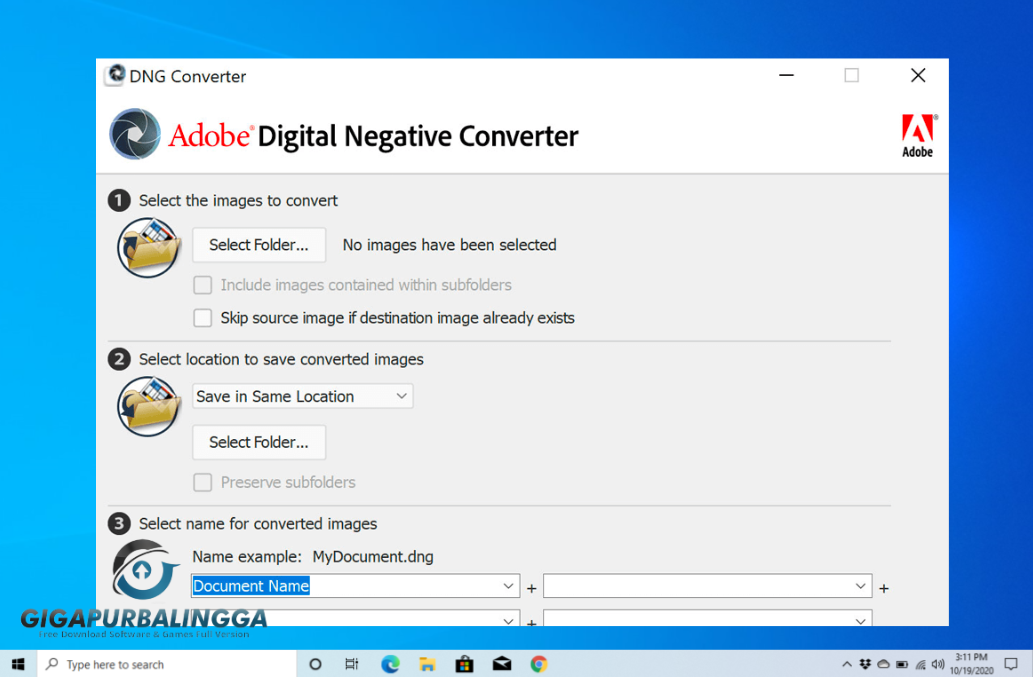1033x677 pixels.
Task: Click Select Folder in step 1
Action: coord(258,245)
